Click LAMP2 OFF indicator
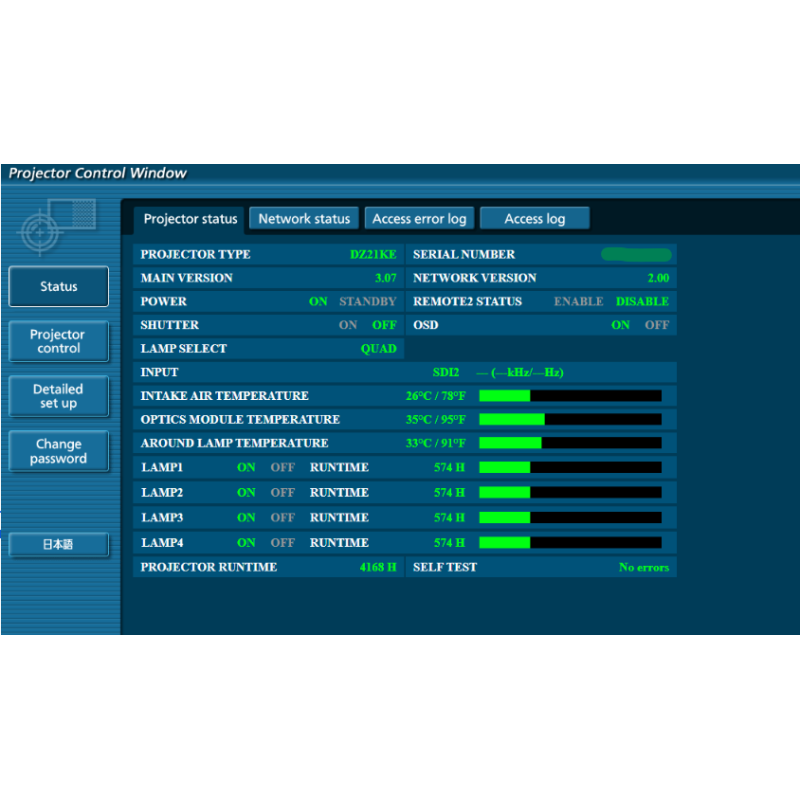 pos(283,493)
